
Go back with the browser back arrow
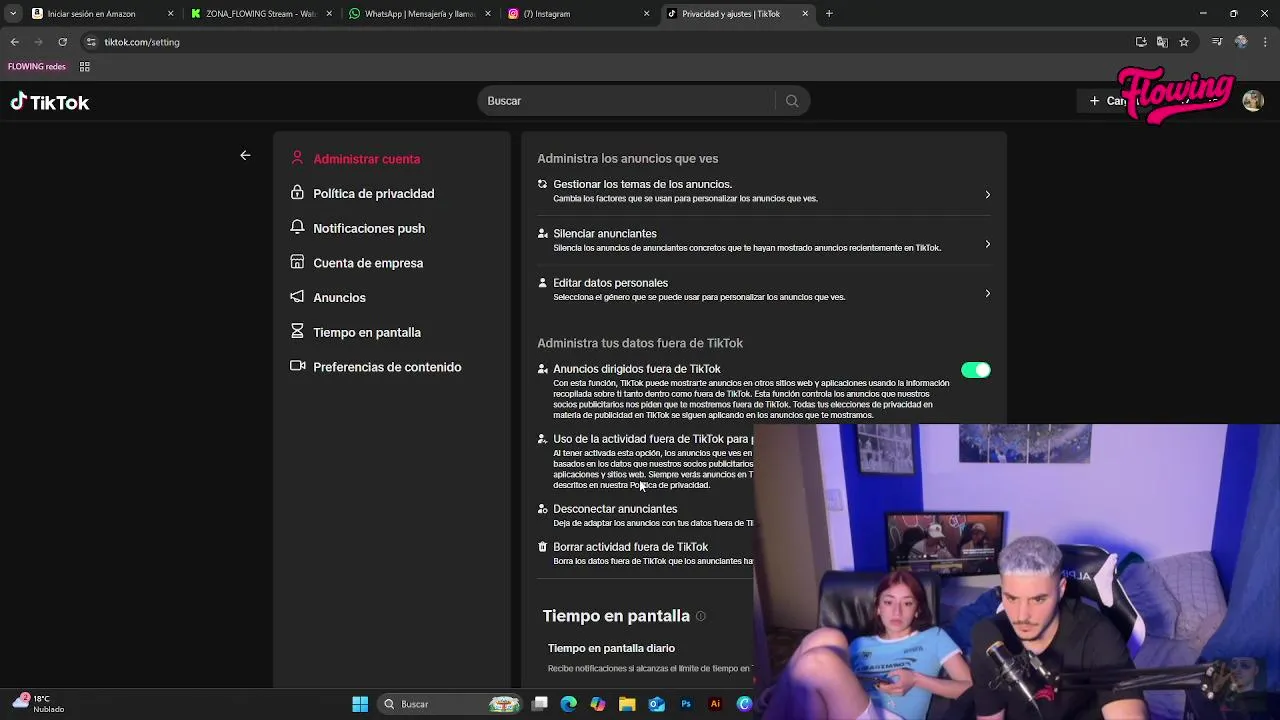coord(14,42)
